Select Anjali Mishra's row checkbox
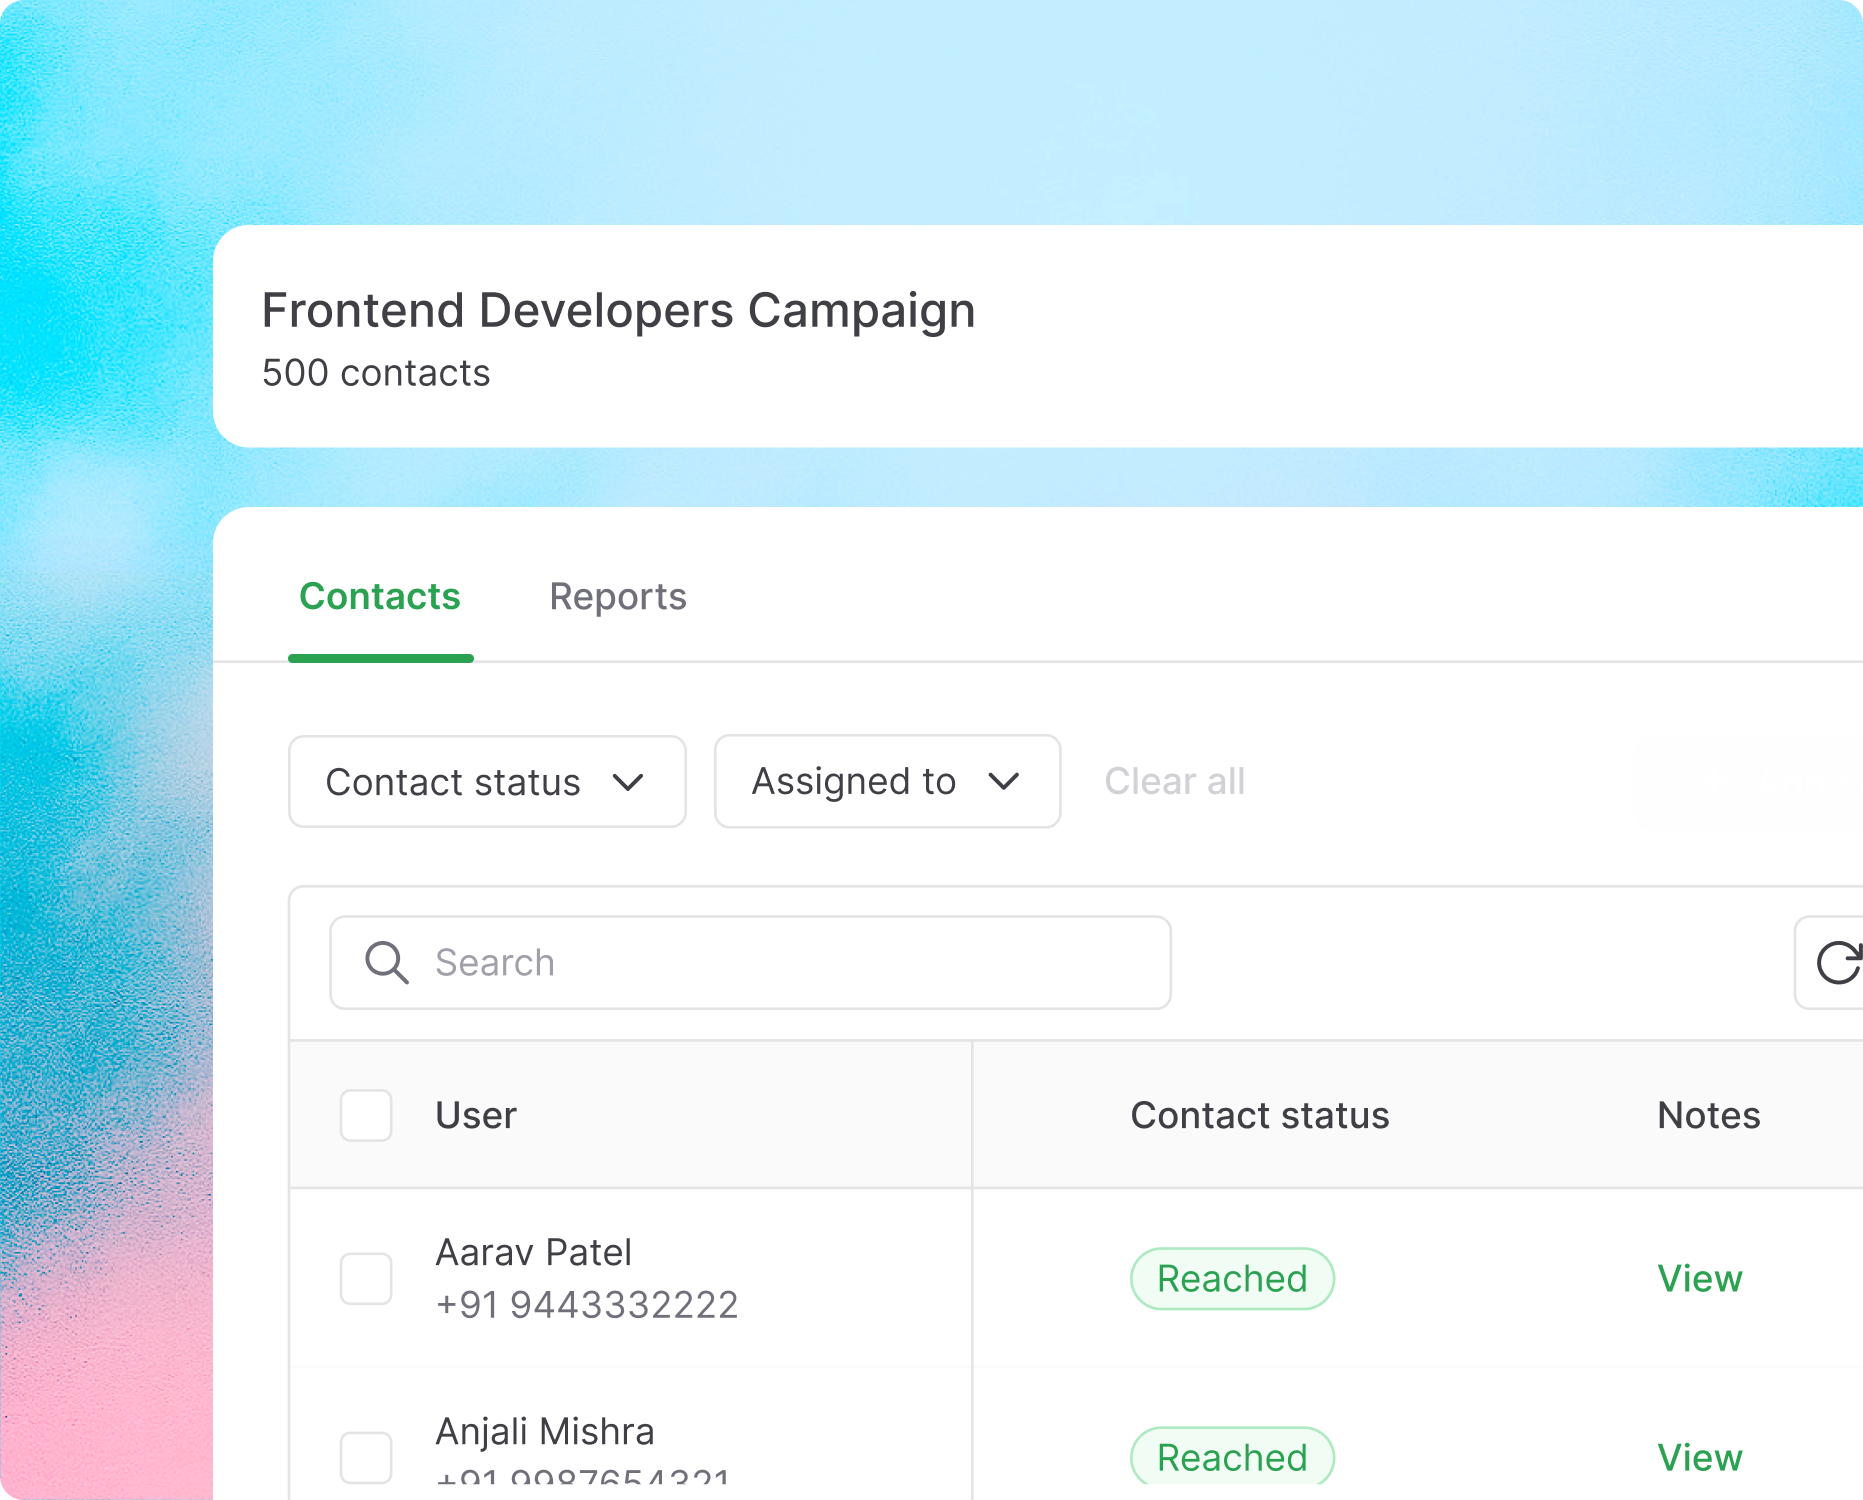1863x1500 pixels. click(x=366, y=1457)
